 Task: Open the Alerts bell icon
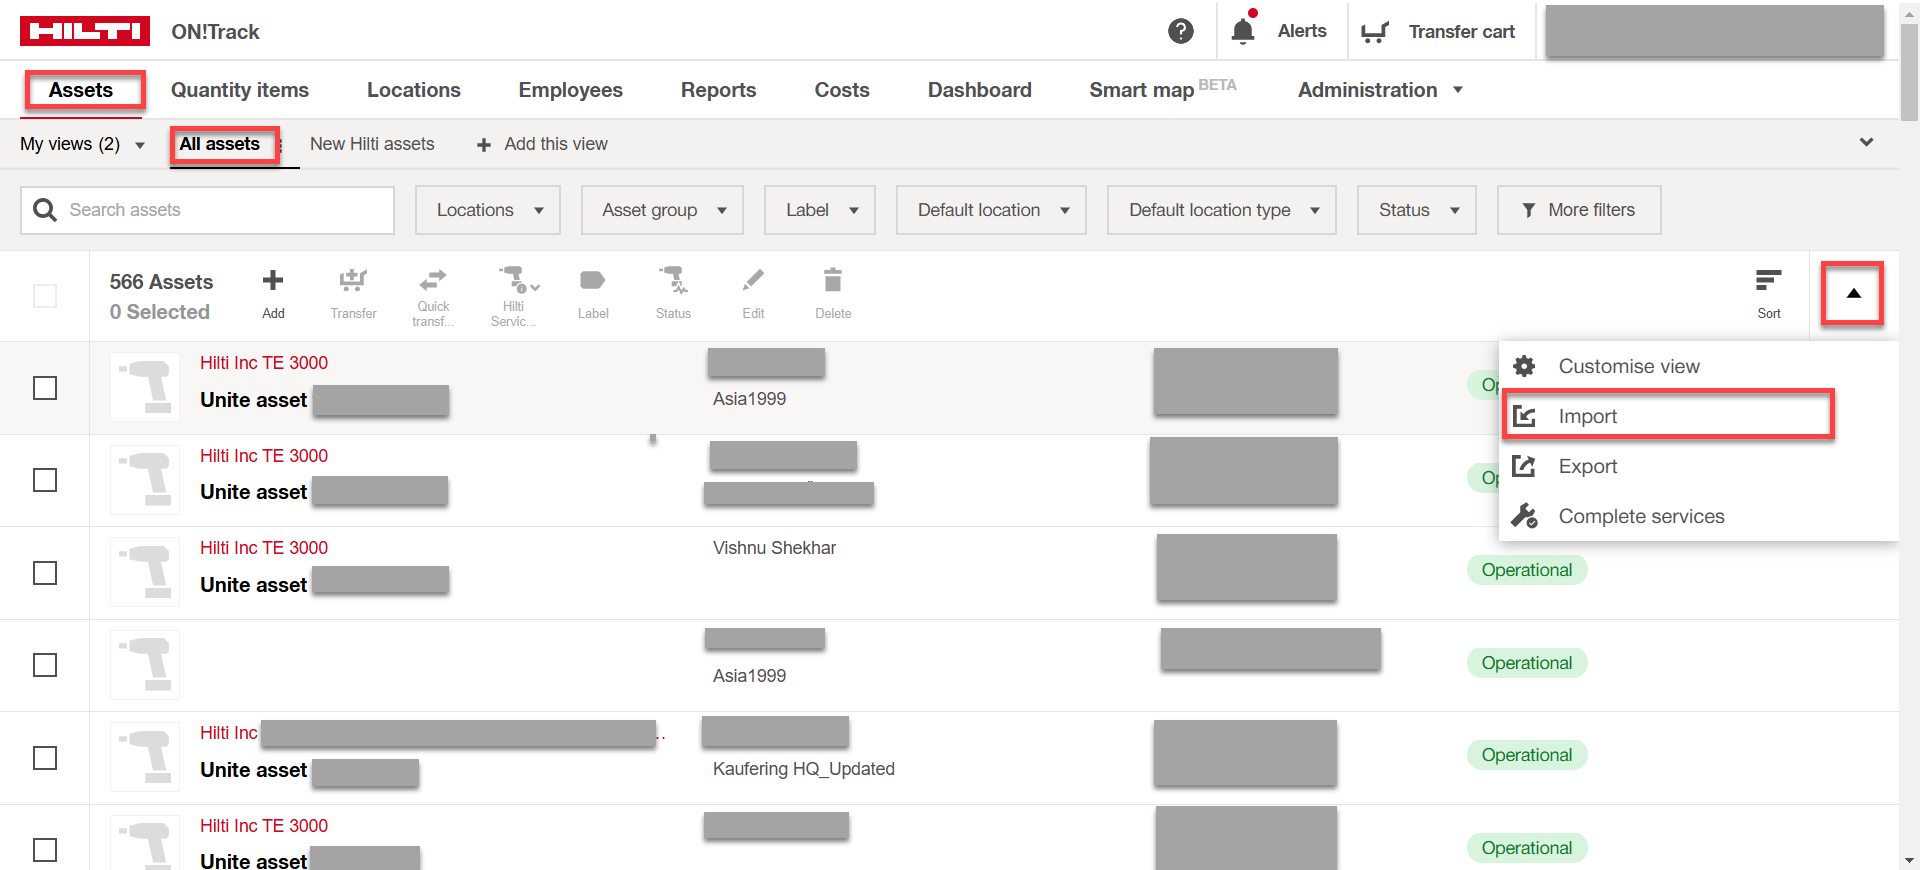(1243, 31)
